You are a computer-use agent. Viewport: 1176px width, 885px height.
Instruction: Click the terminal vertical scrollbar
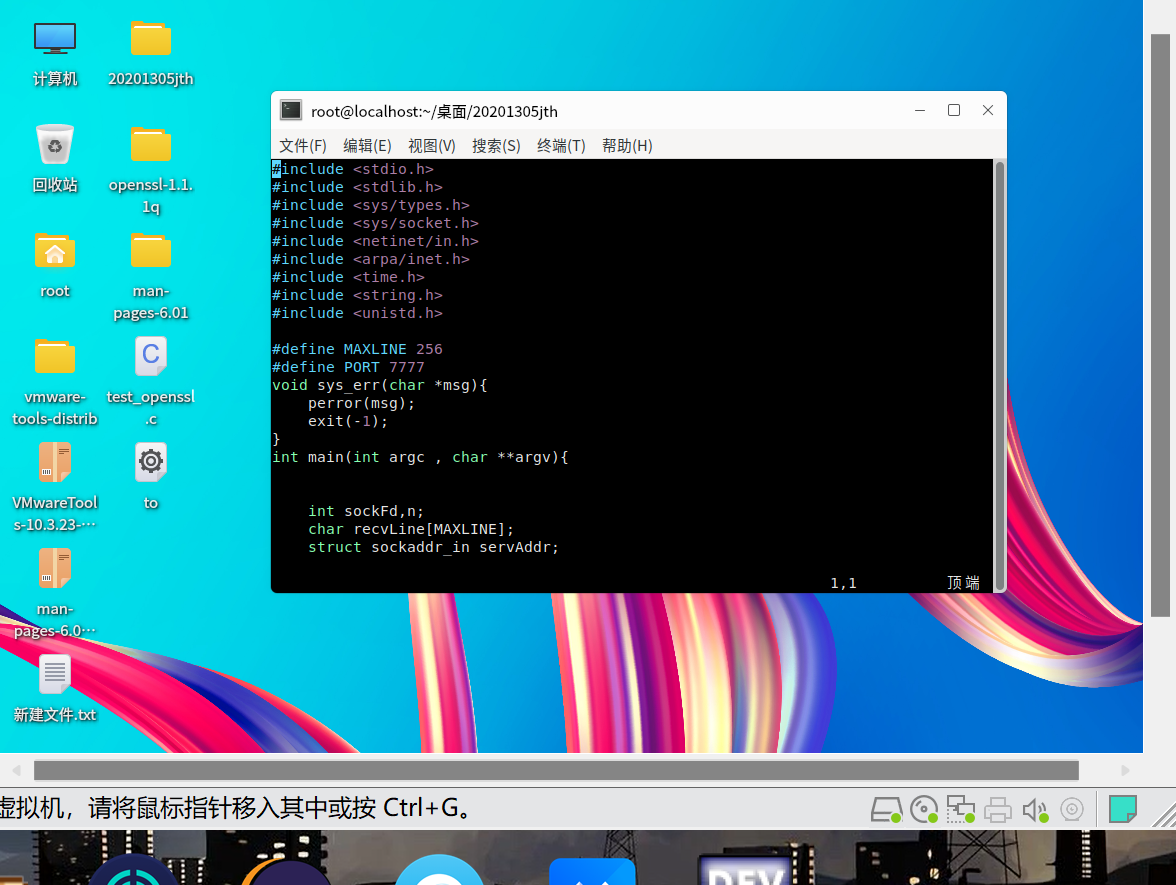click(1000, 375)
